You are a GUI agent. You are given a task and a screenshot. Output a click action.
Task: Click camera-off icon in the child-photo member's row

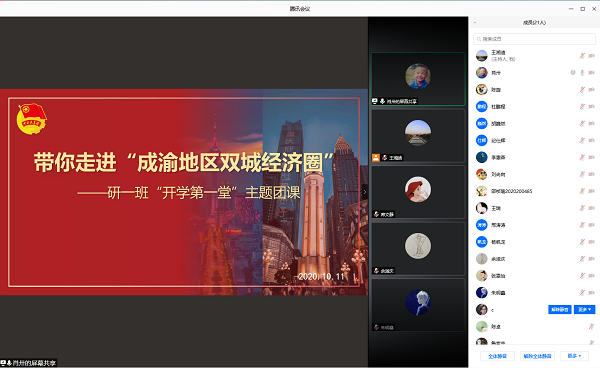(x=592, y=73)
